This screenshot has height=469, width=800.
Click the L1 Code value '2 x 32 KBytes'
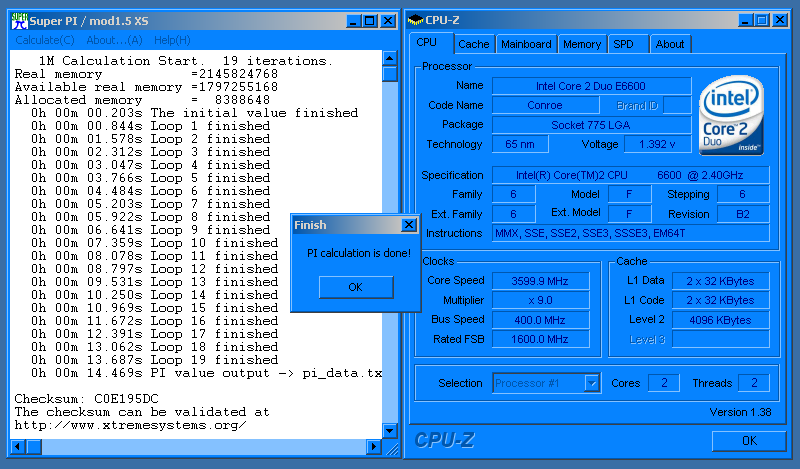pyautogui.click(x=720, y=300)
